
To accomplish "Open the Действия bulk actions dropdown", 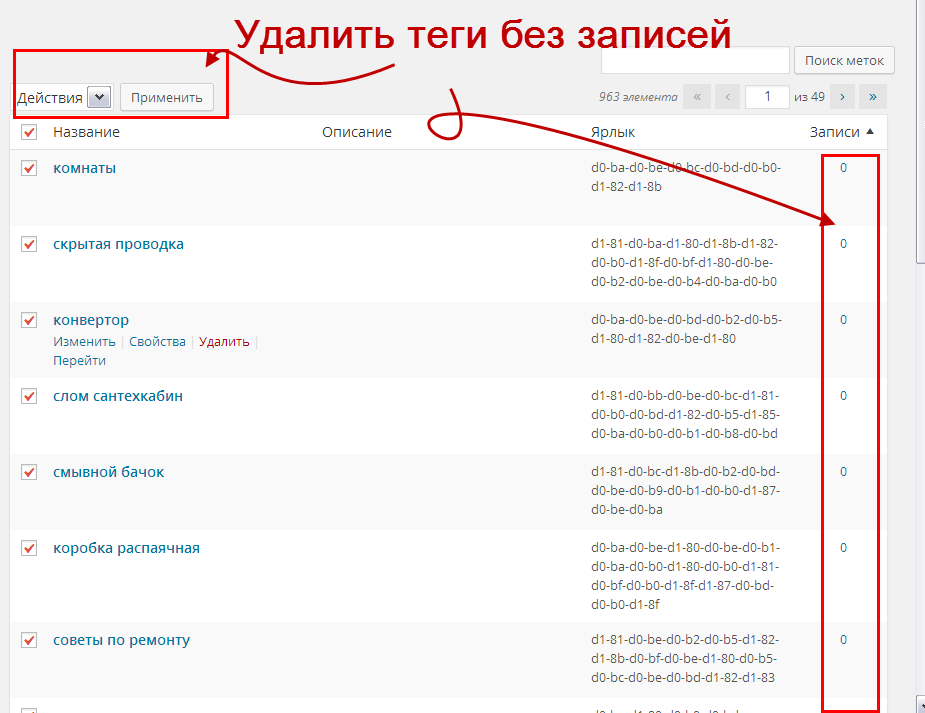I will (x=63, y=97).
